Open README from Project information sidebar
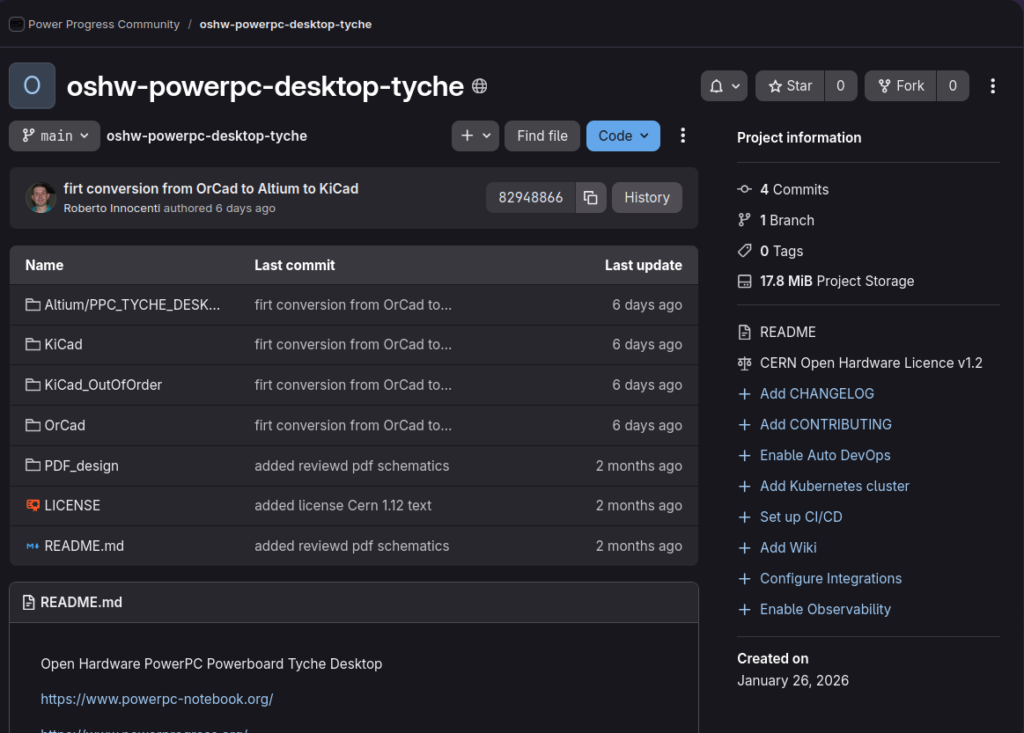Screen dimensions: 1024x733 [x=788, y=332]
